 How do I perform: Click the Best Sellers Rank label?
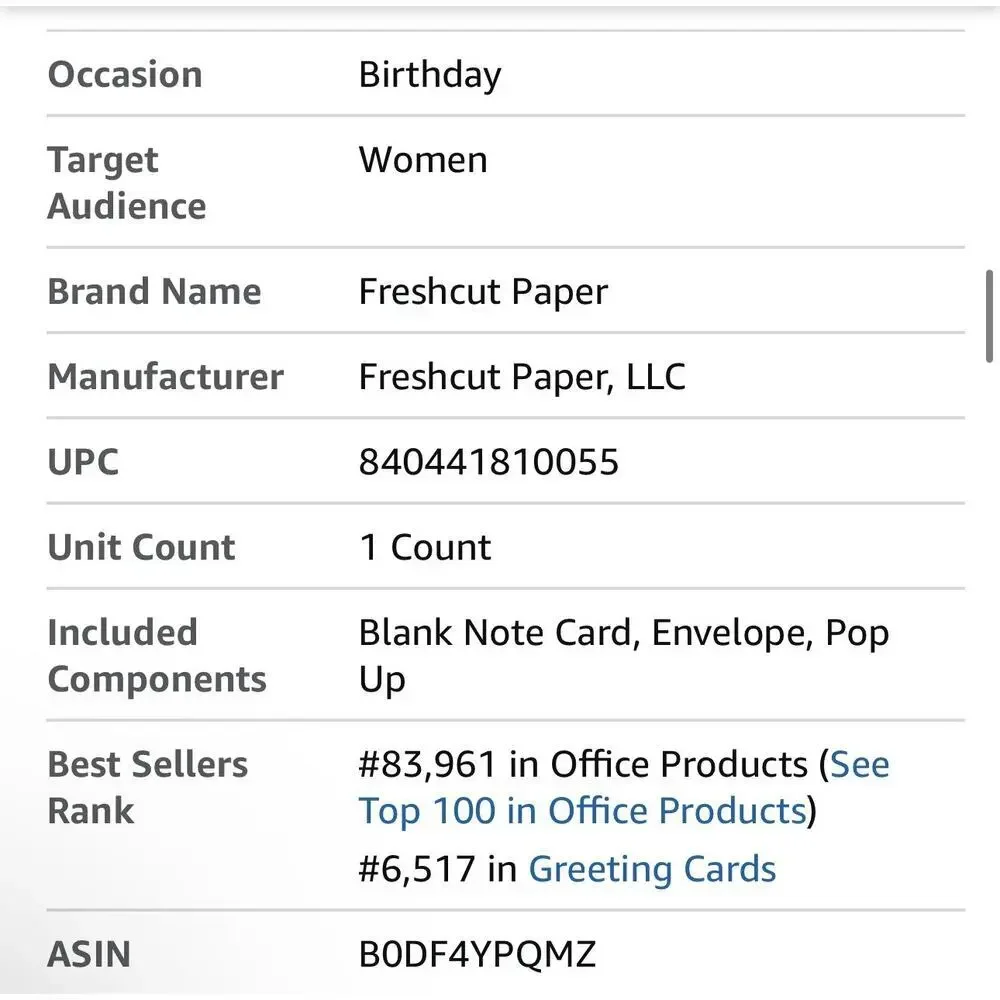(147, 787)
